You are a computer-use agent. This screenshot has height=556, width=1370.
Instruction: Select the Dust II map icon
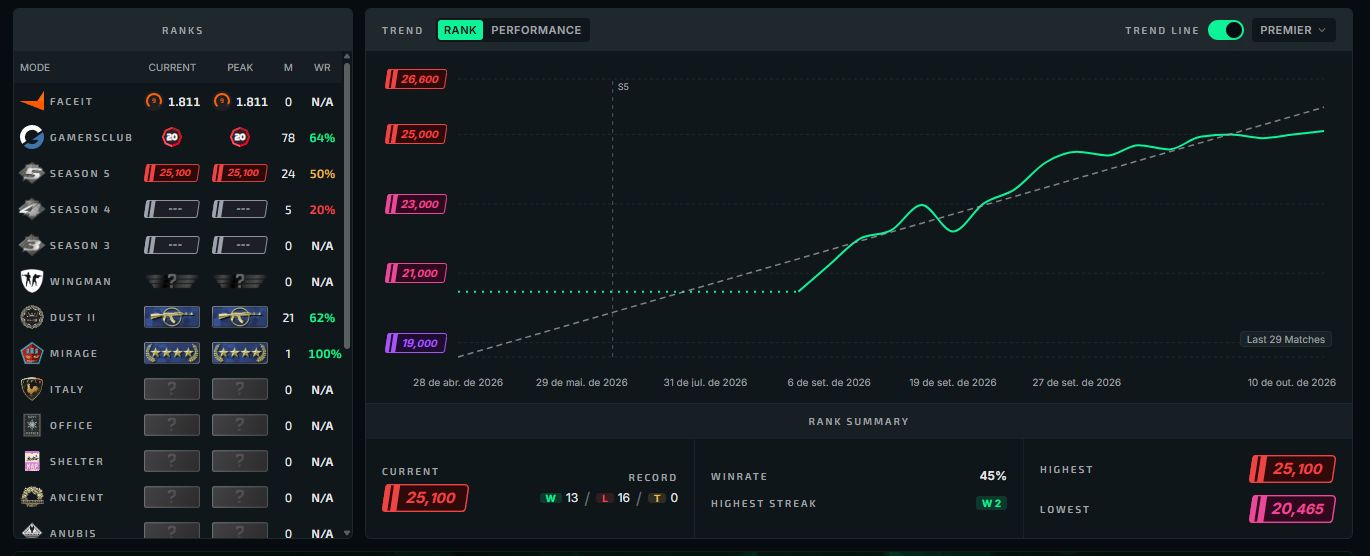pyautogui.click(x=32, y=317)
